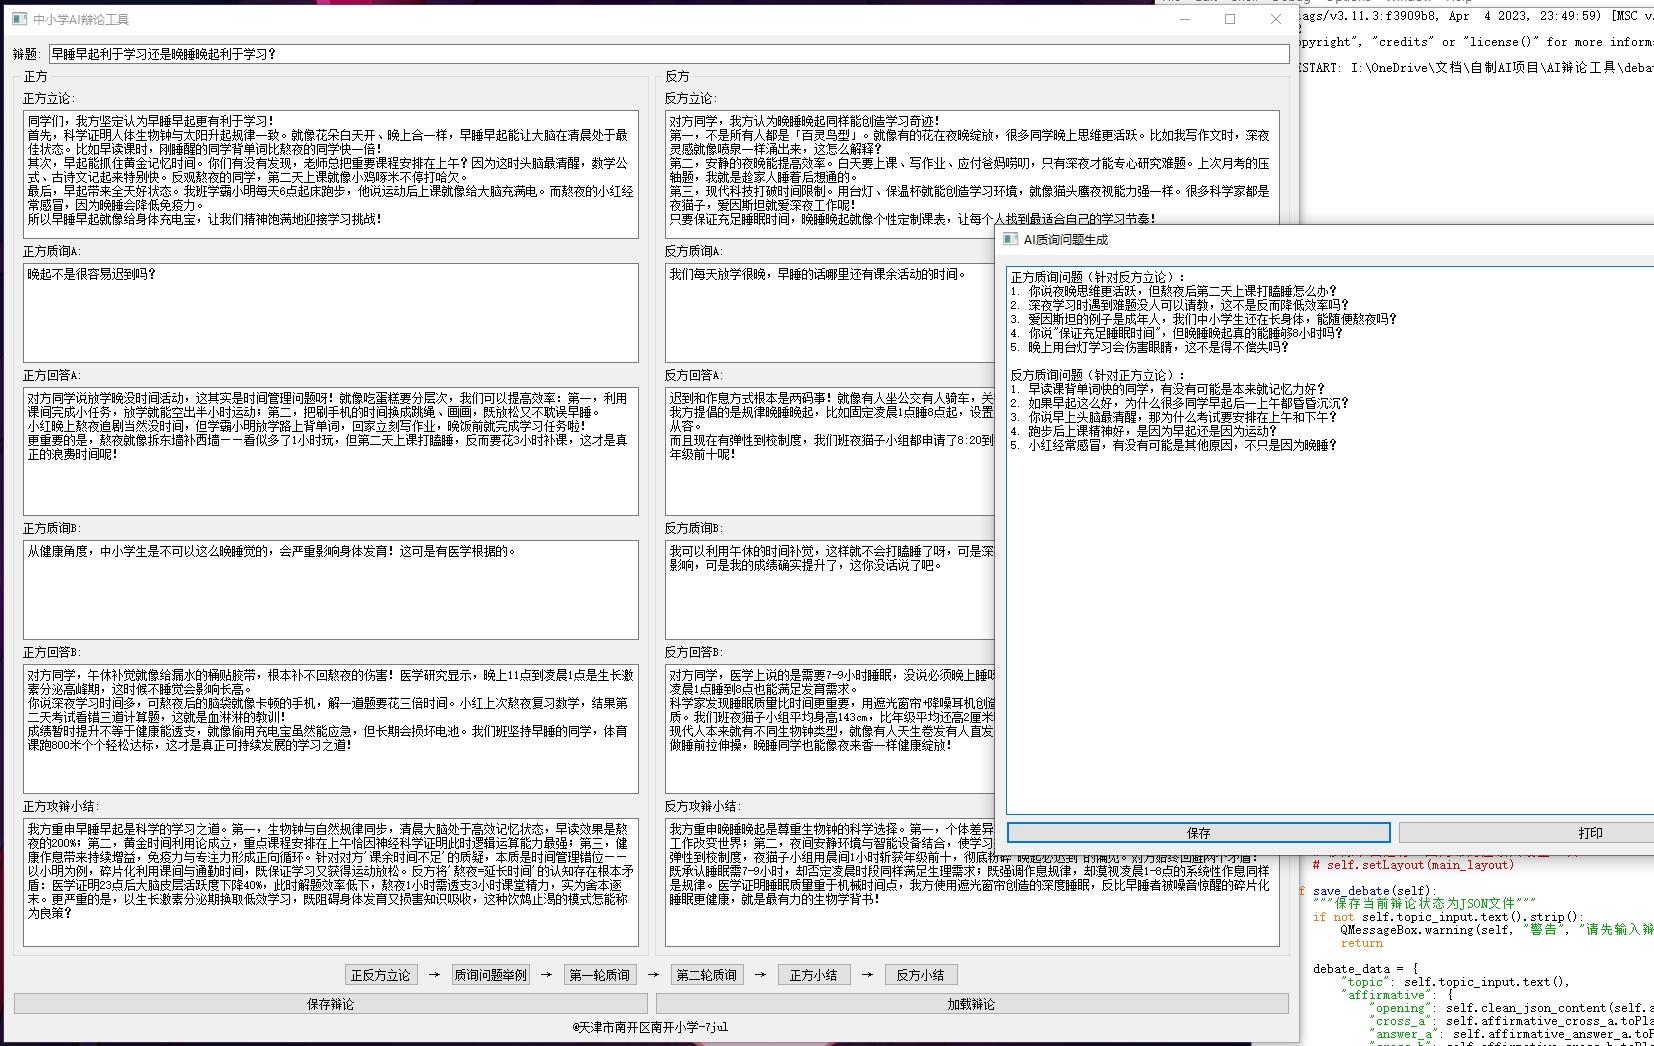Save the debate with 保存辩论

(330, 1004)
